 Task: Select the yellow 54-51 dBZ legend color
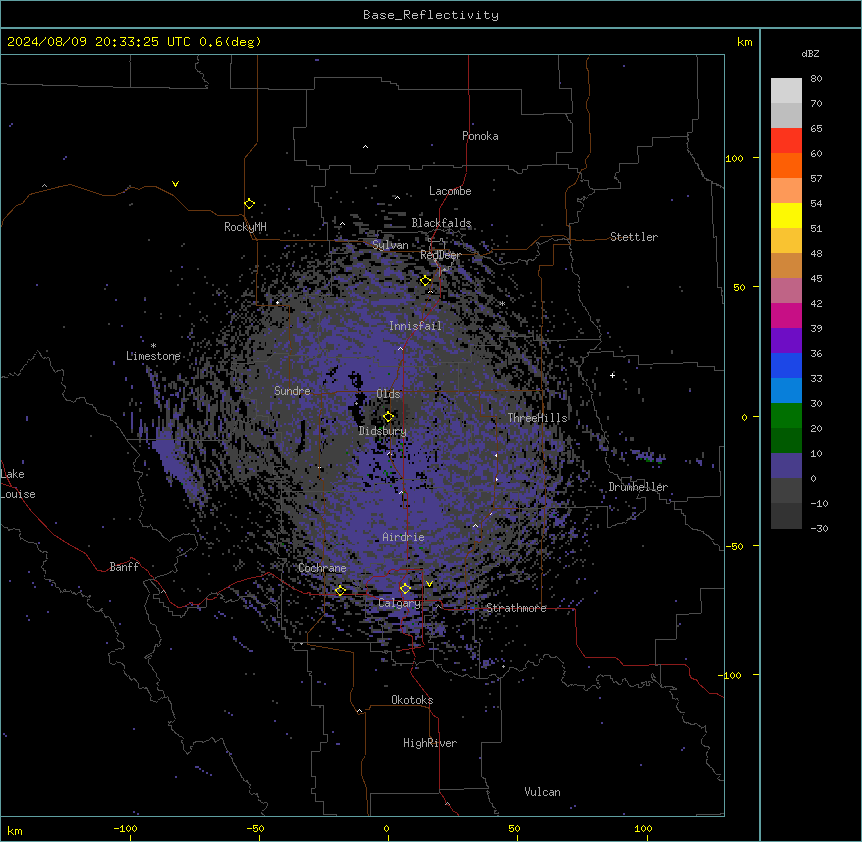tap(786, 215)
